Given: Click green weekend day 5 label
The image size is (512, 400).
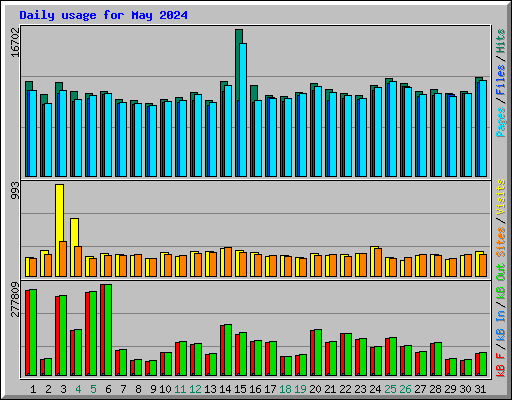Looking at the screenshot, I should (x=93, y=389).
